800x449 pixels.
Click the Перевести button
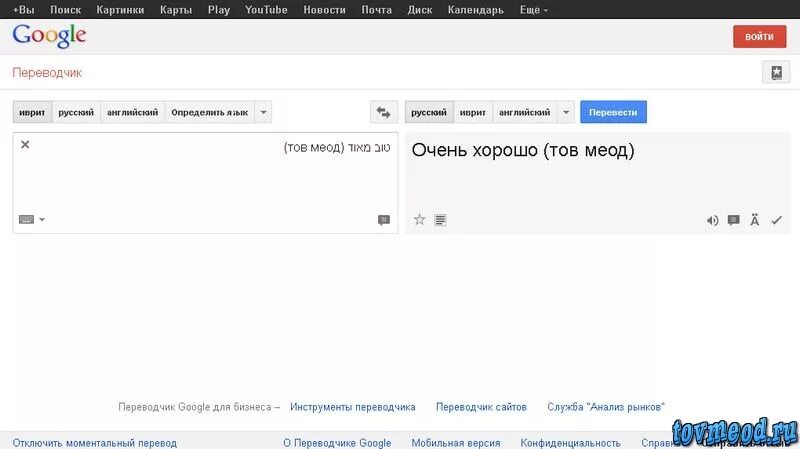click(613, 112)
